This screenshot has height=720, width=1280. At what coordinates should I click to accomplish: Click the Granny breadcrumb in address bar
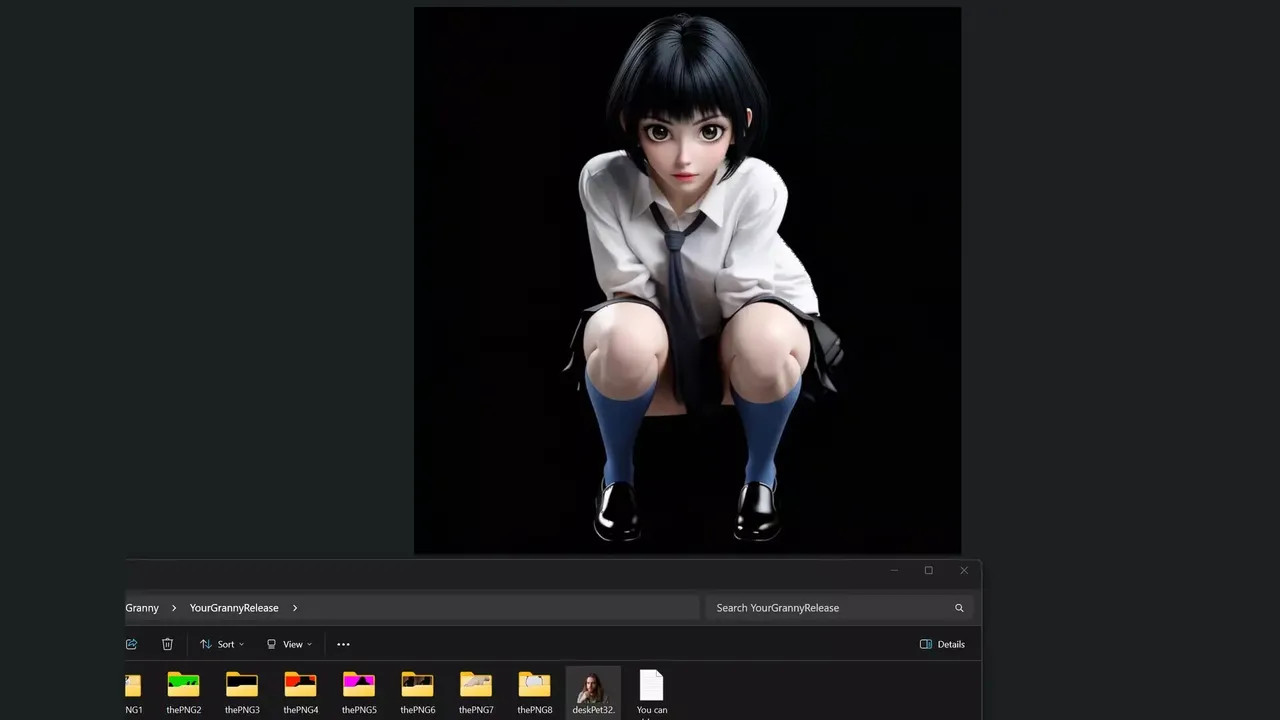[142, 608]
